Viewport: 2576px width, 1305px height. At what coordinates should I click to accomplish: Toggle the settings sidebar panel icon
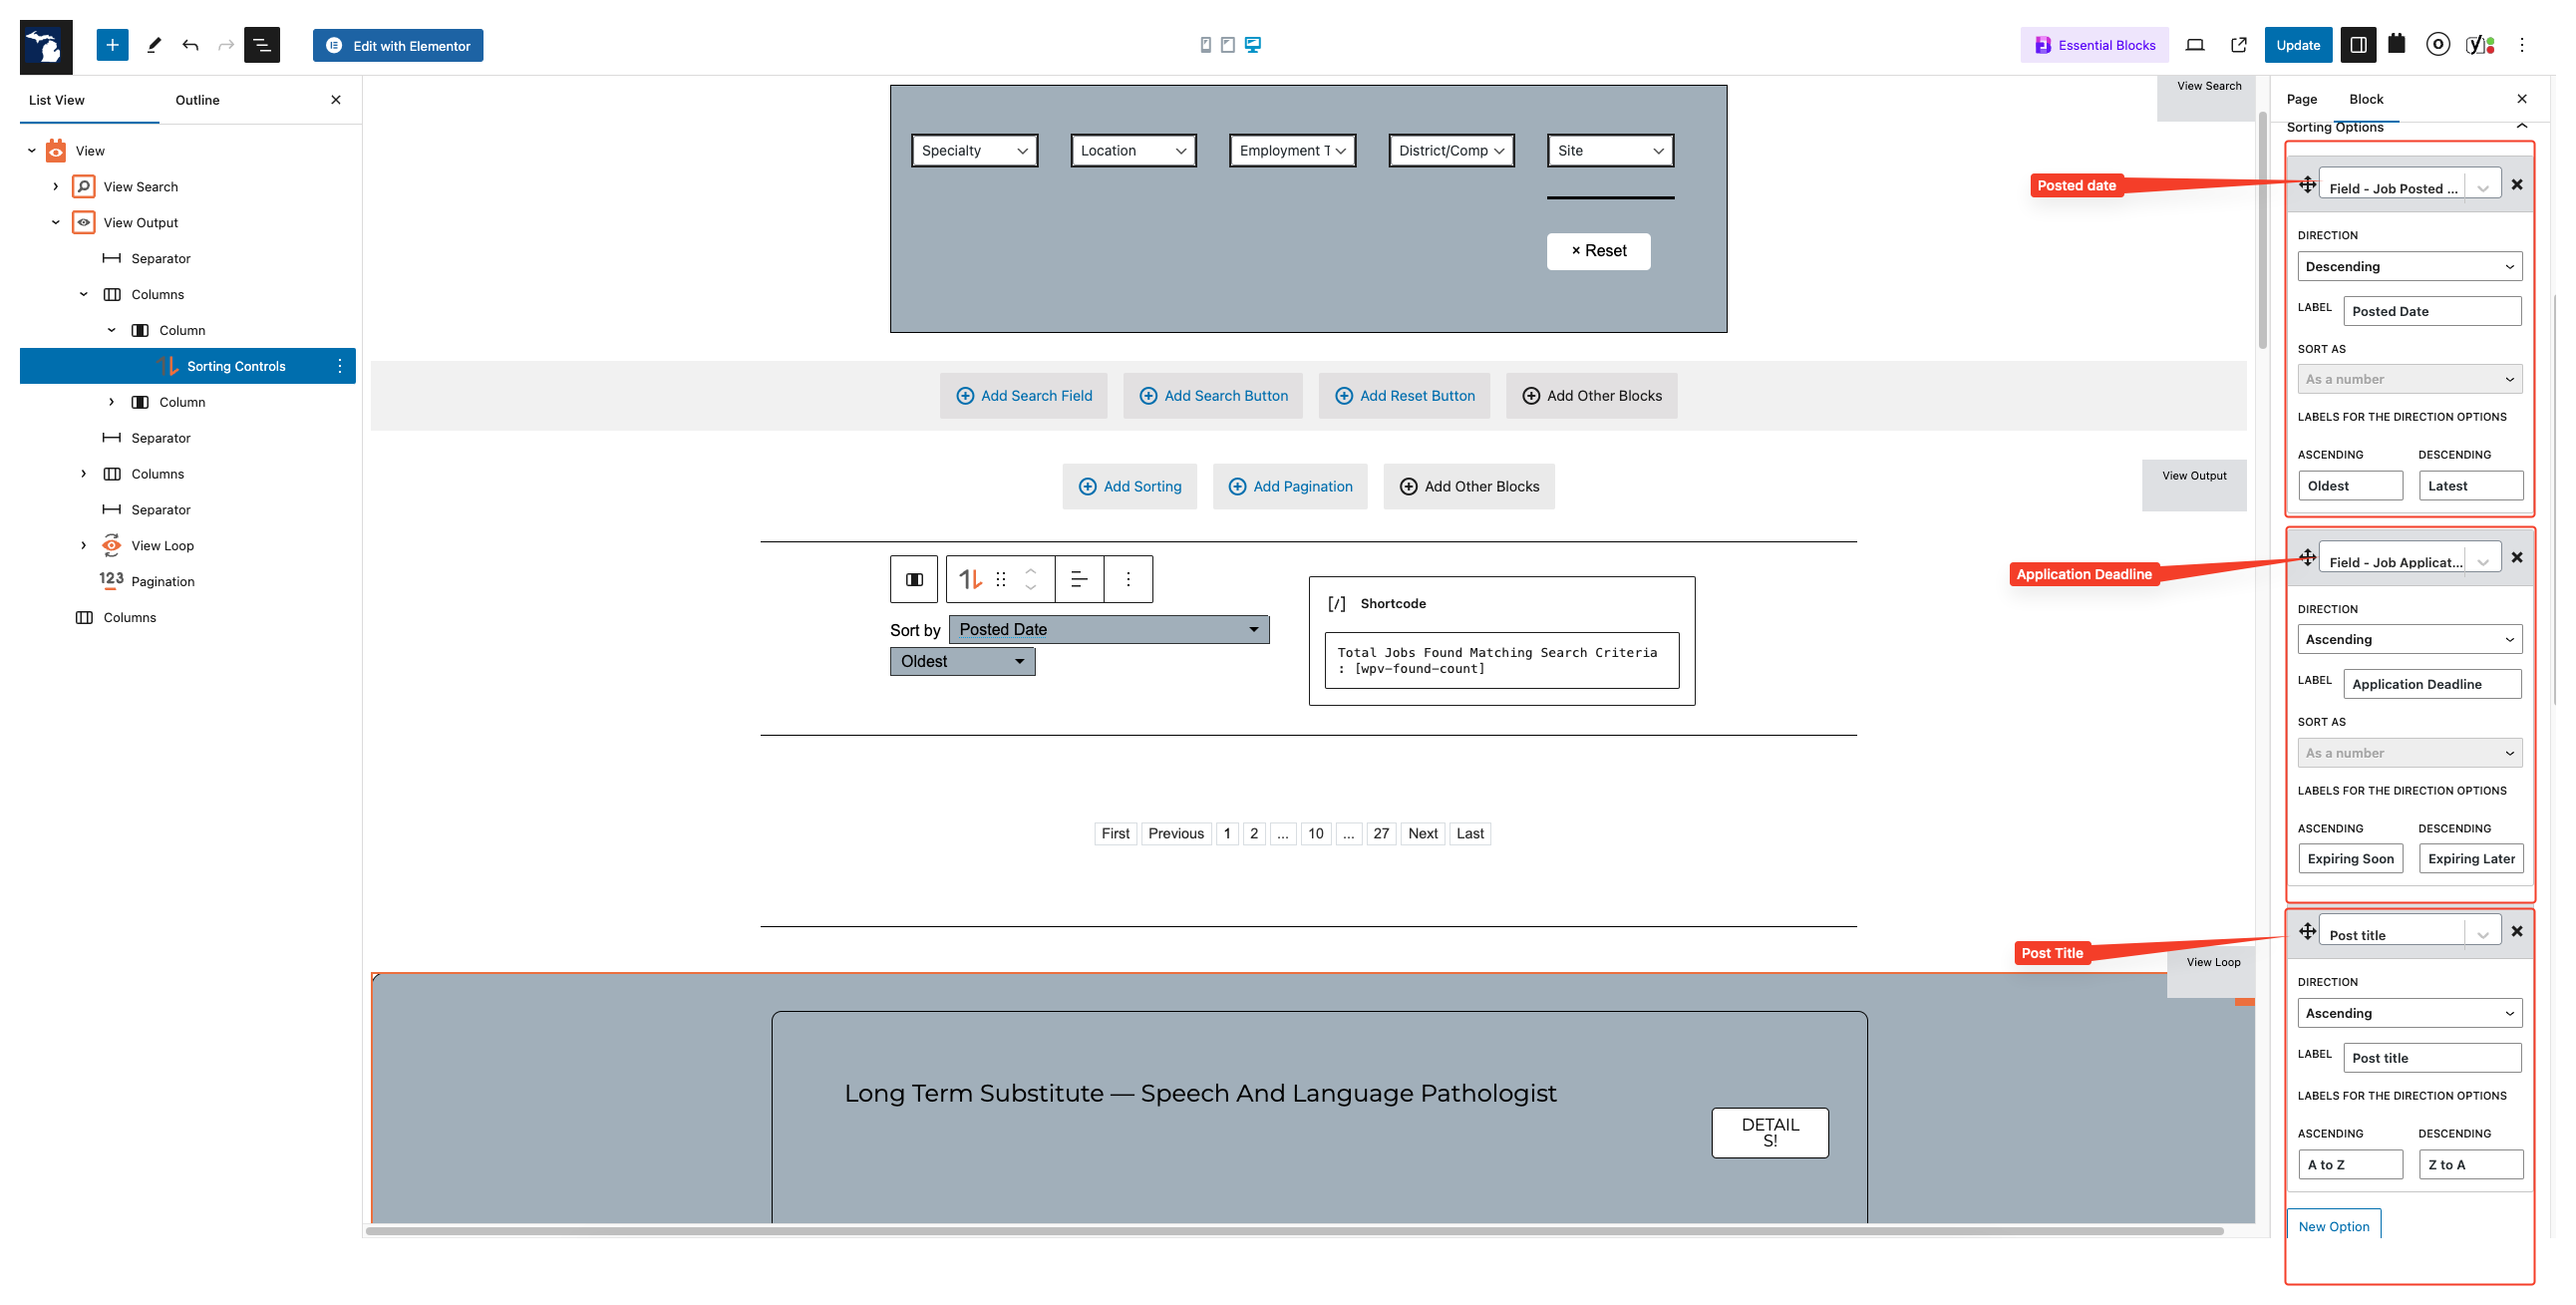(x=2357, y=45)
